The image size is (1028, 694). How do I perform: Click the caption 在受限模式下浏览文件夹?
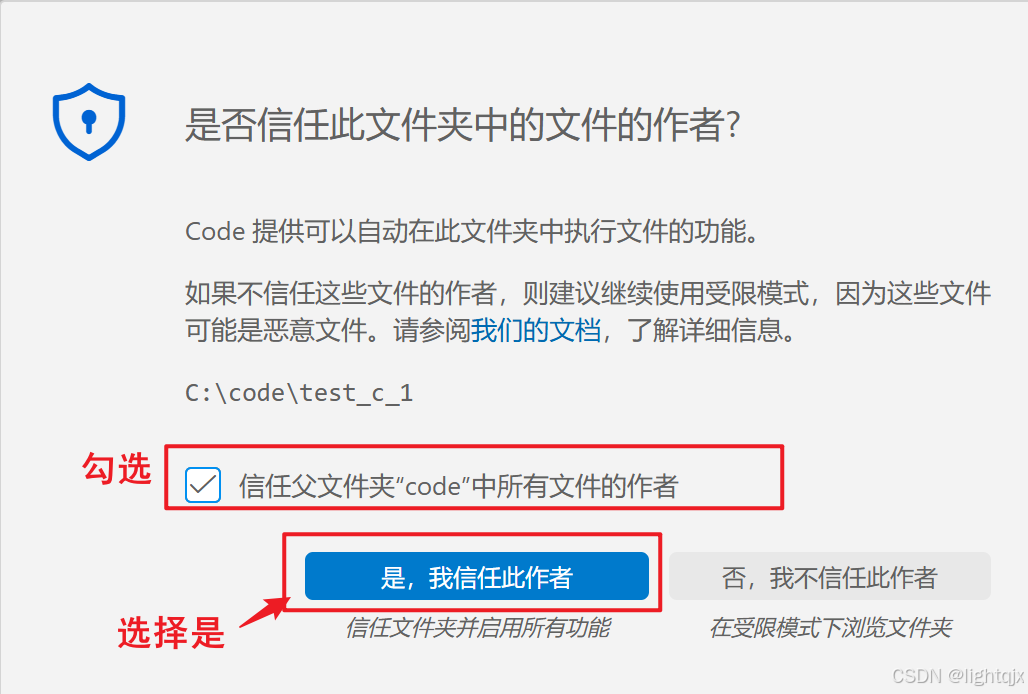[830, 628]
